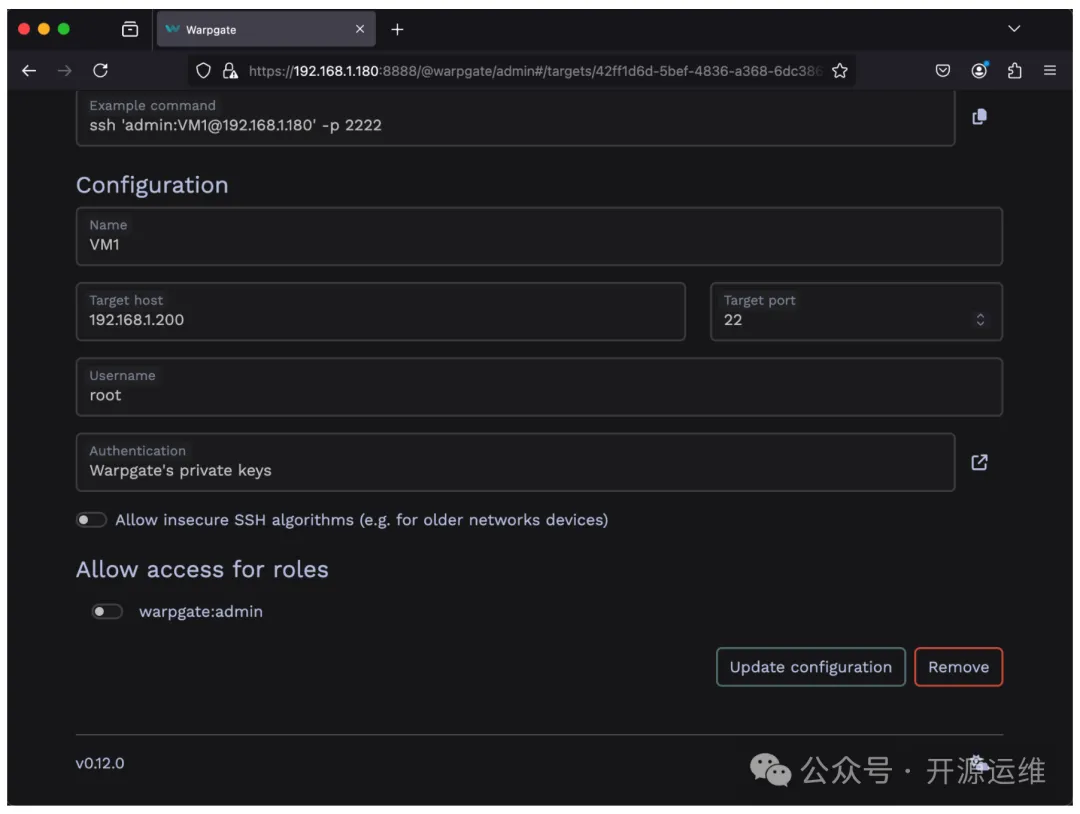Open Firefox hamburger application menu
This screenshot has width=1080, height=814.
coord(1049,71)
